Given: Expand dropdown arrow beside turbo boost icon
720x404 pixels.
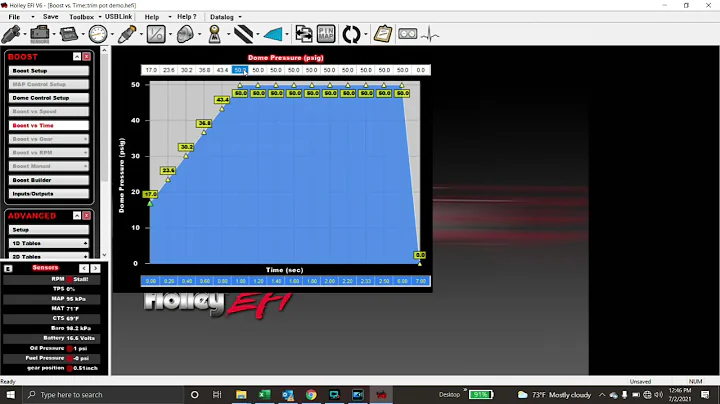Looking at the screenshot, I should click(x=199, y=34).
